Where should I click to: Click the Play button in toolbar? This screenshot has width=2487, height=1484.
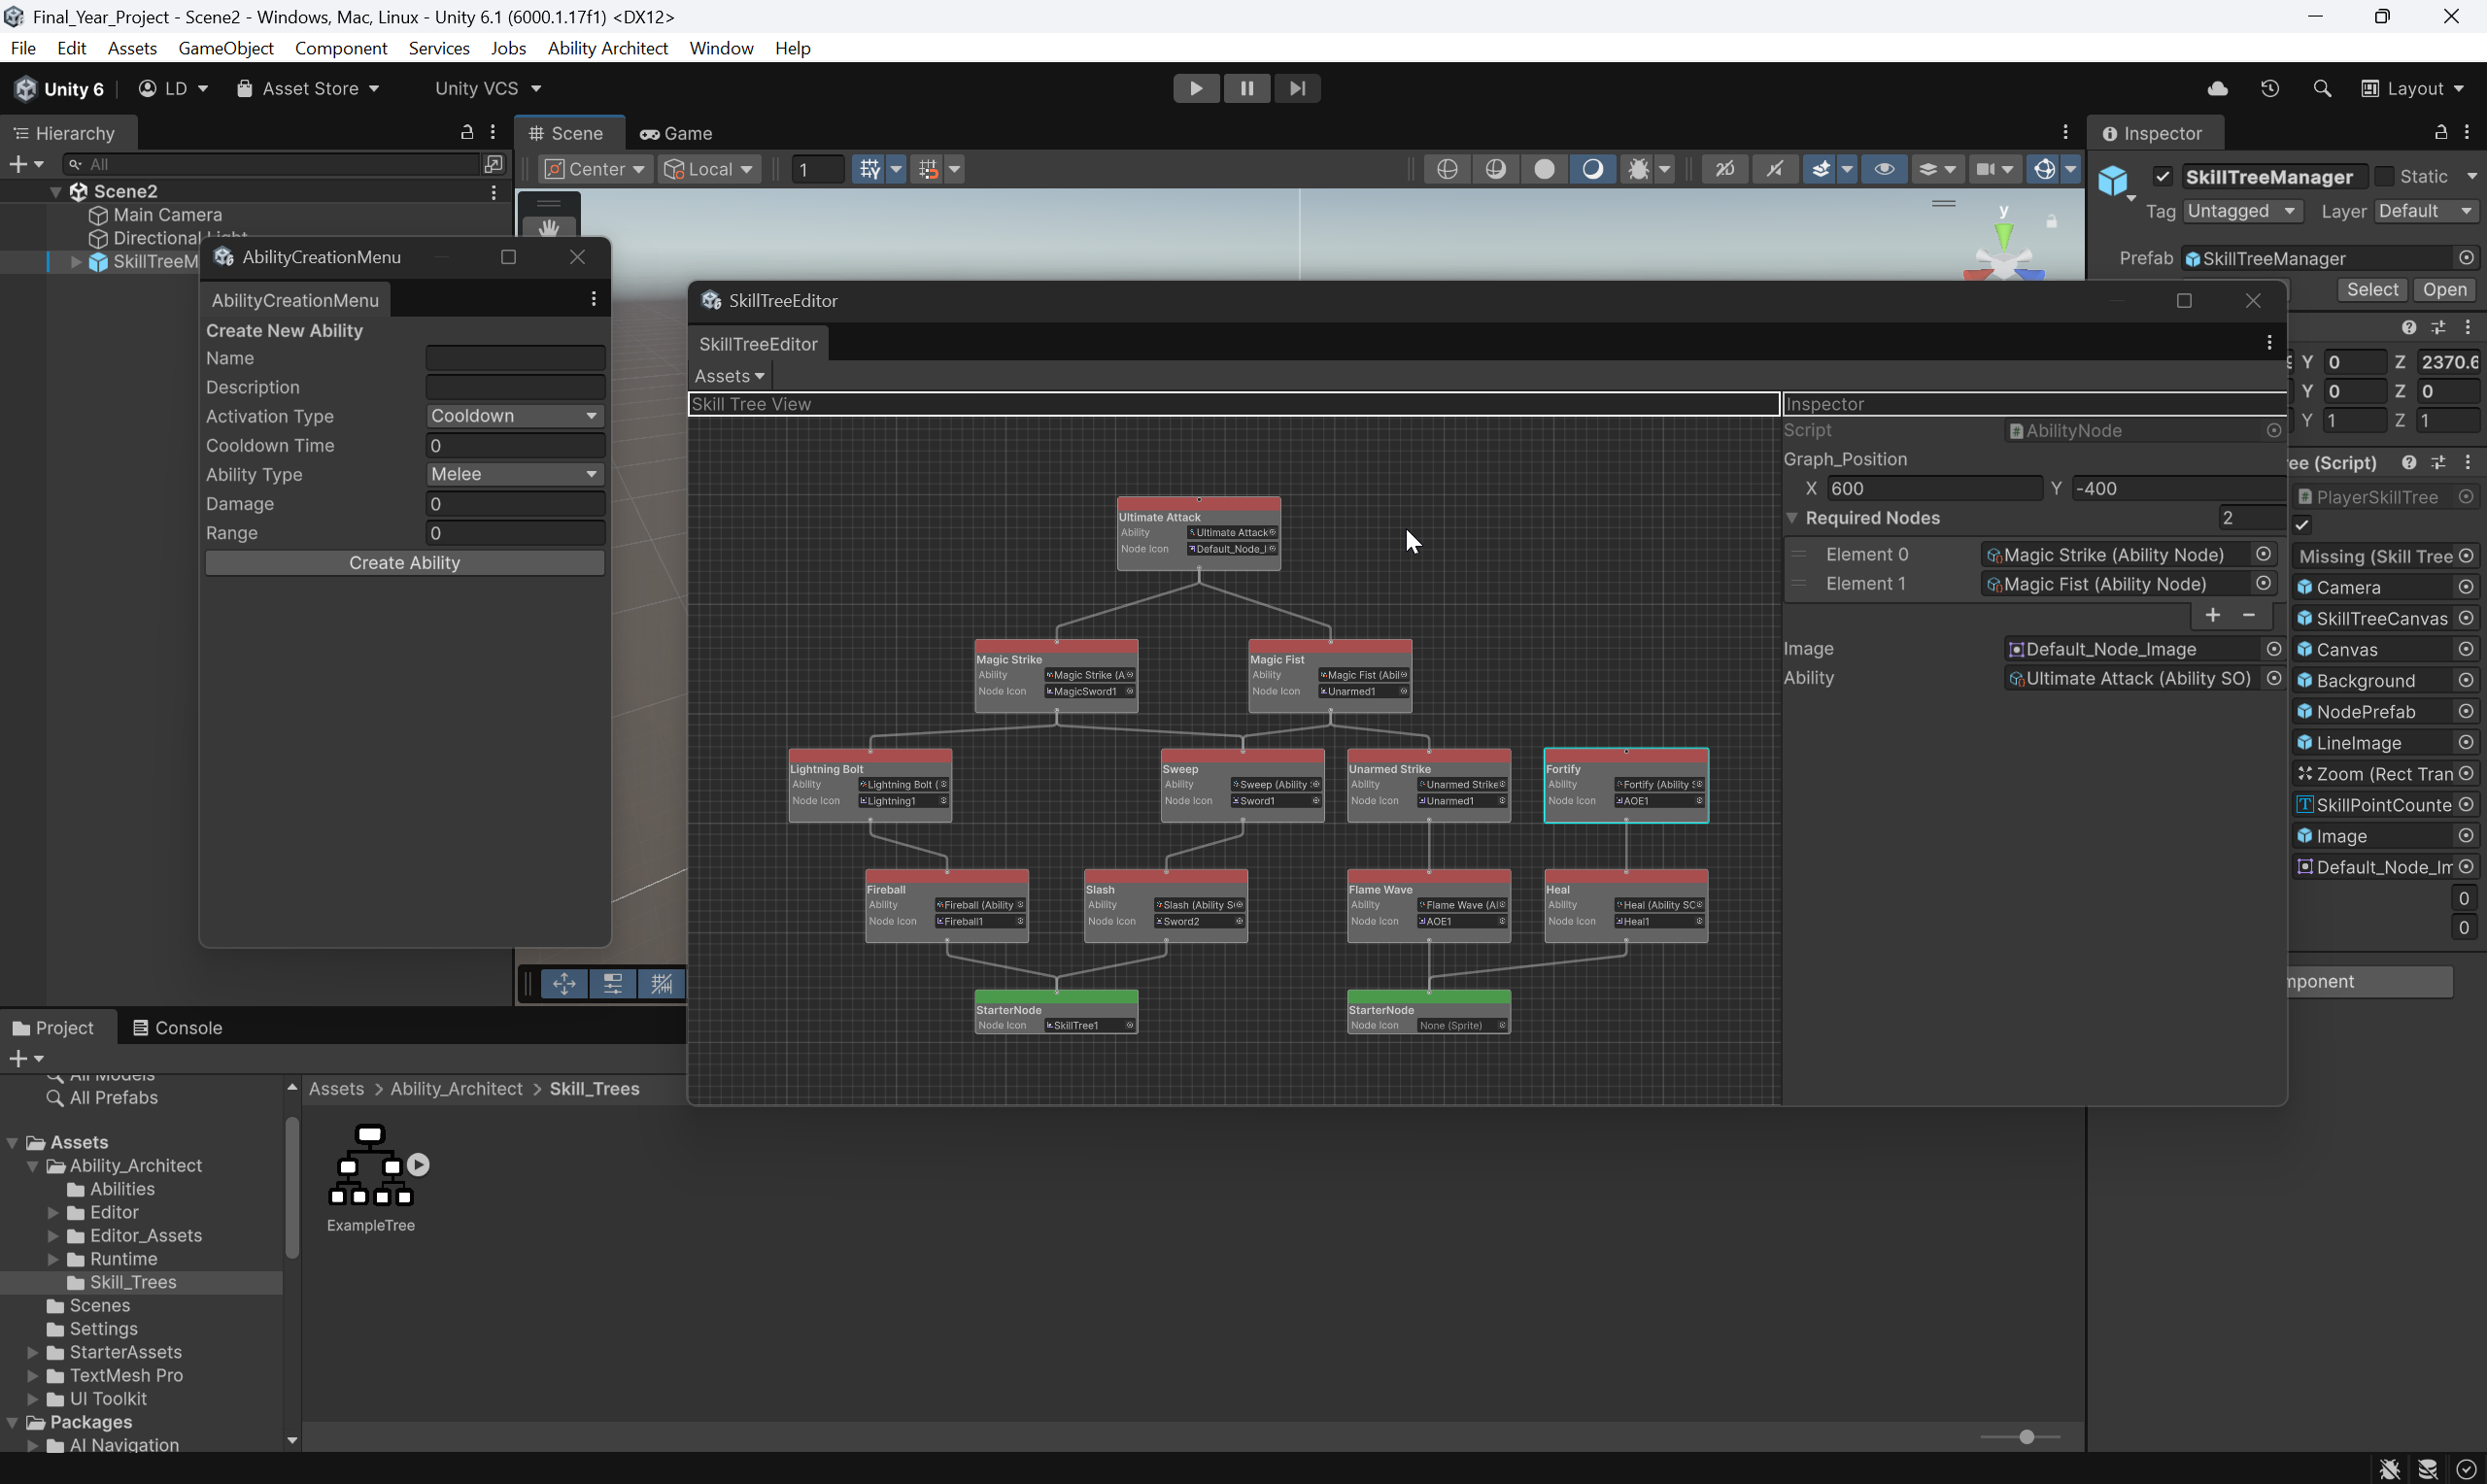click(1195, 88)
